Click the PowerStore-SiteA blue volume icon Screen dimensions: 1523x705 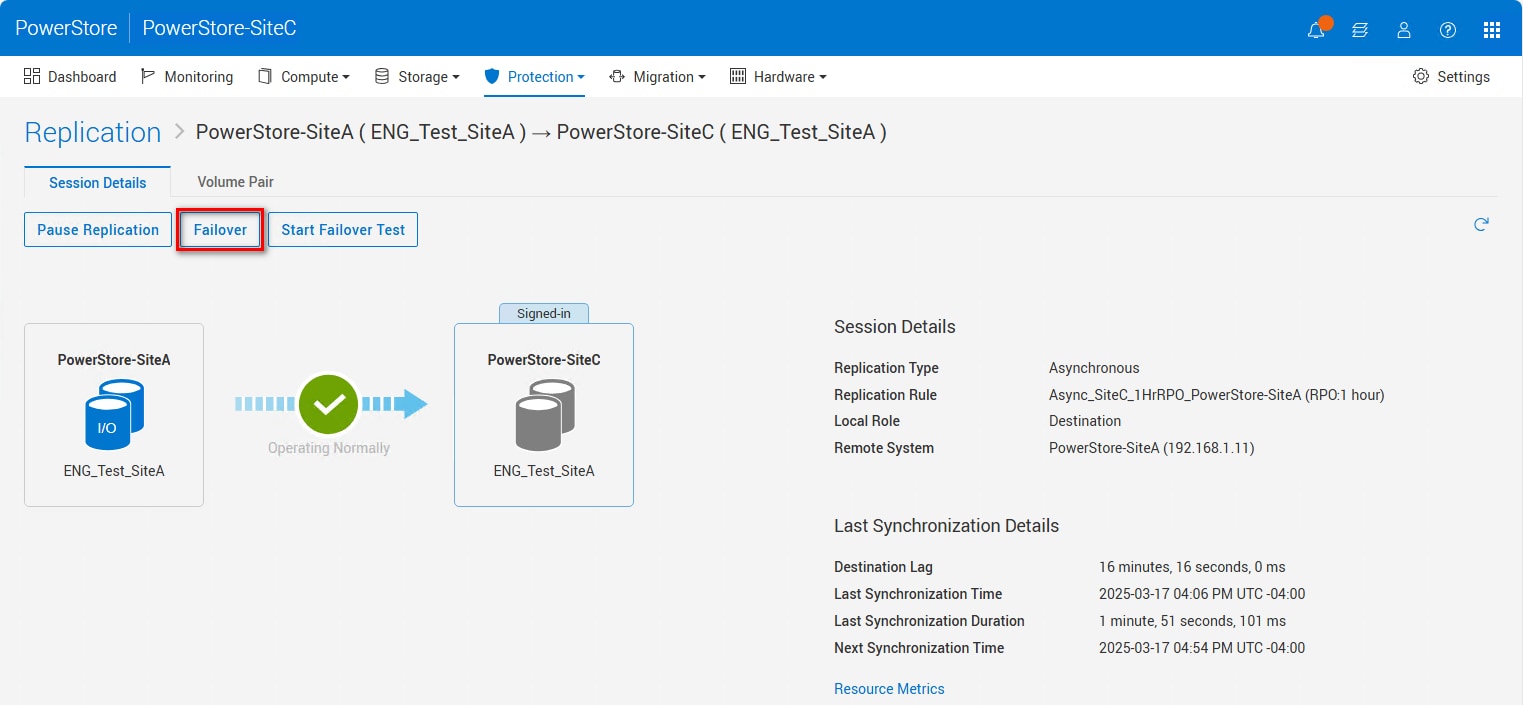tap(114, 414)
